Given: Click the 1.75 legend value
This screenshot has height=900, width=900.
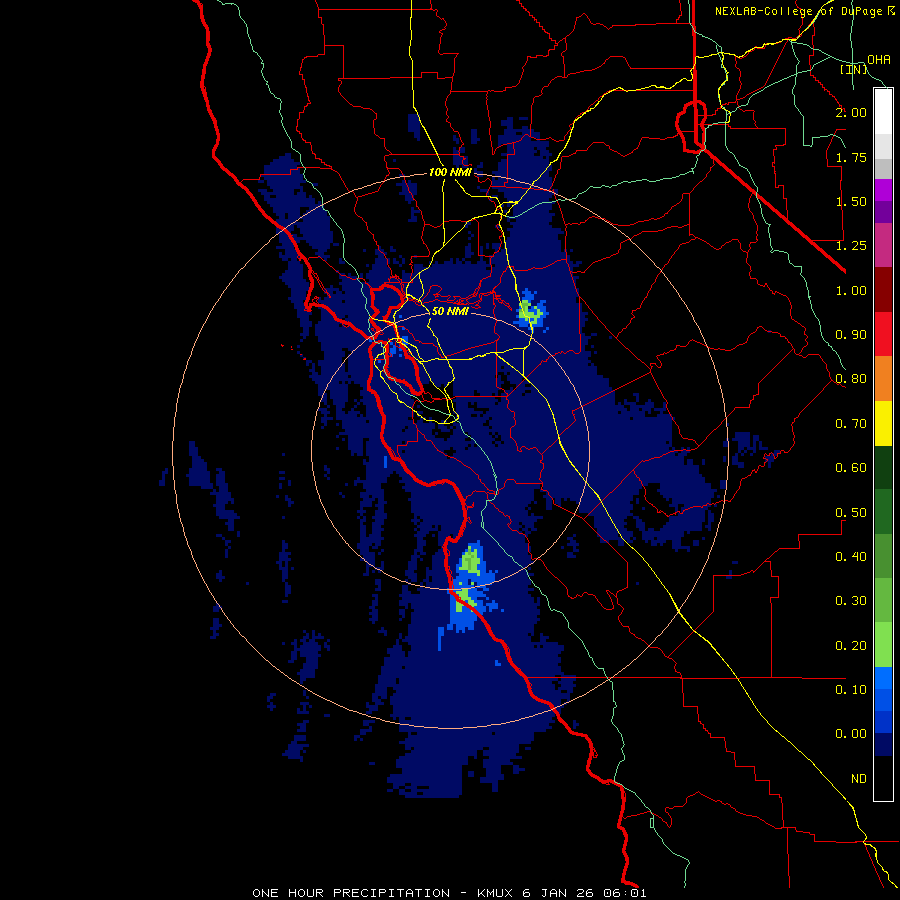Looking at the screenshot, I should tap(851, 157).
